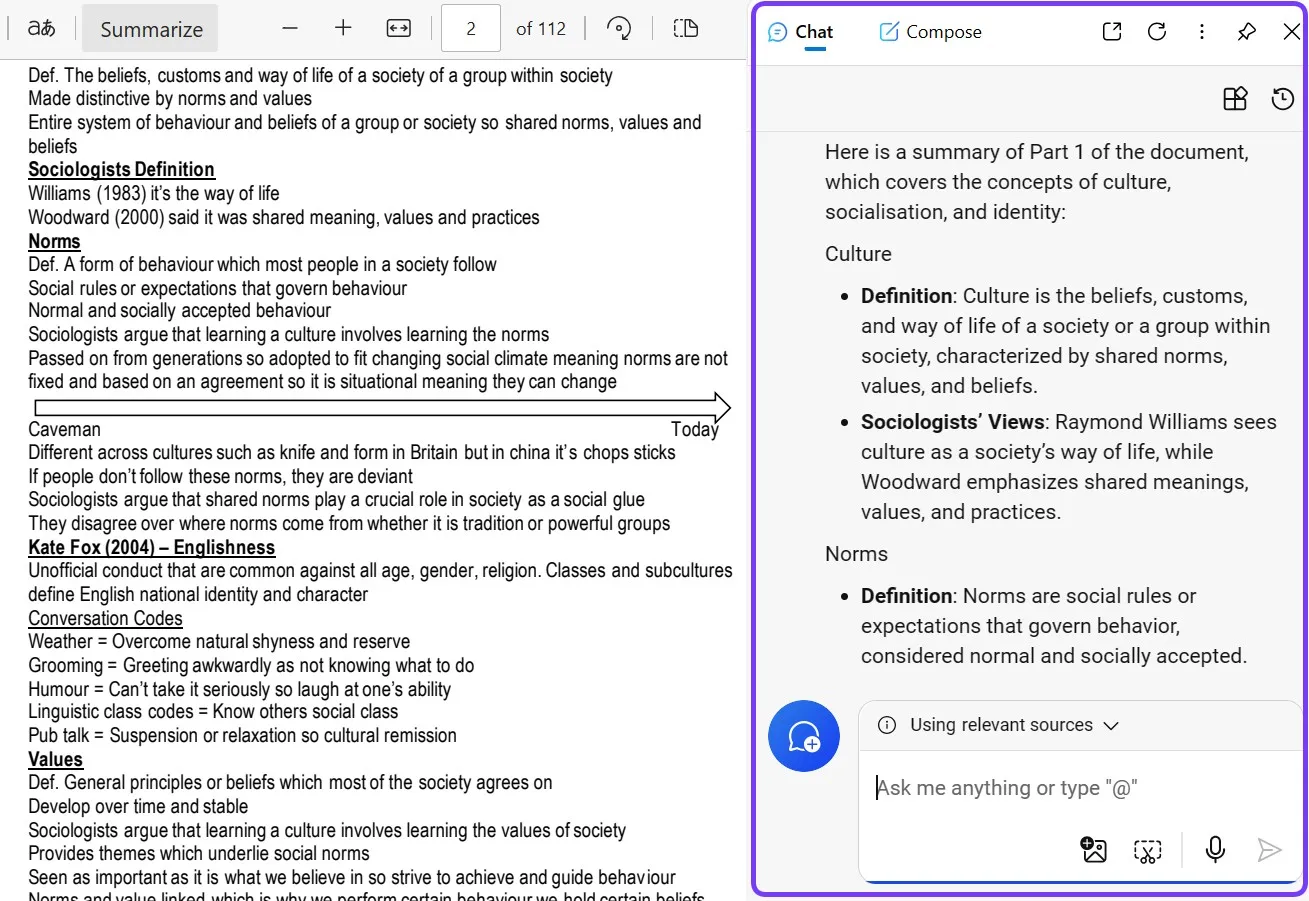Expand the sources info tooltip
This screenshot has height=901, width=1309.
coord(888,725)
